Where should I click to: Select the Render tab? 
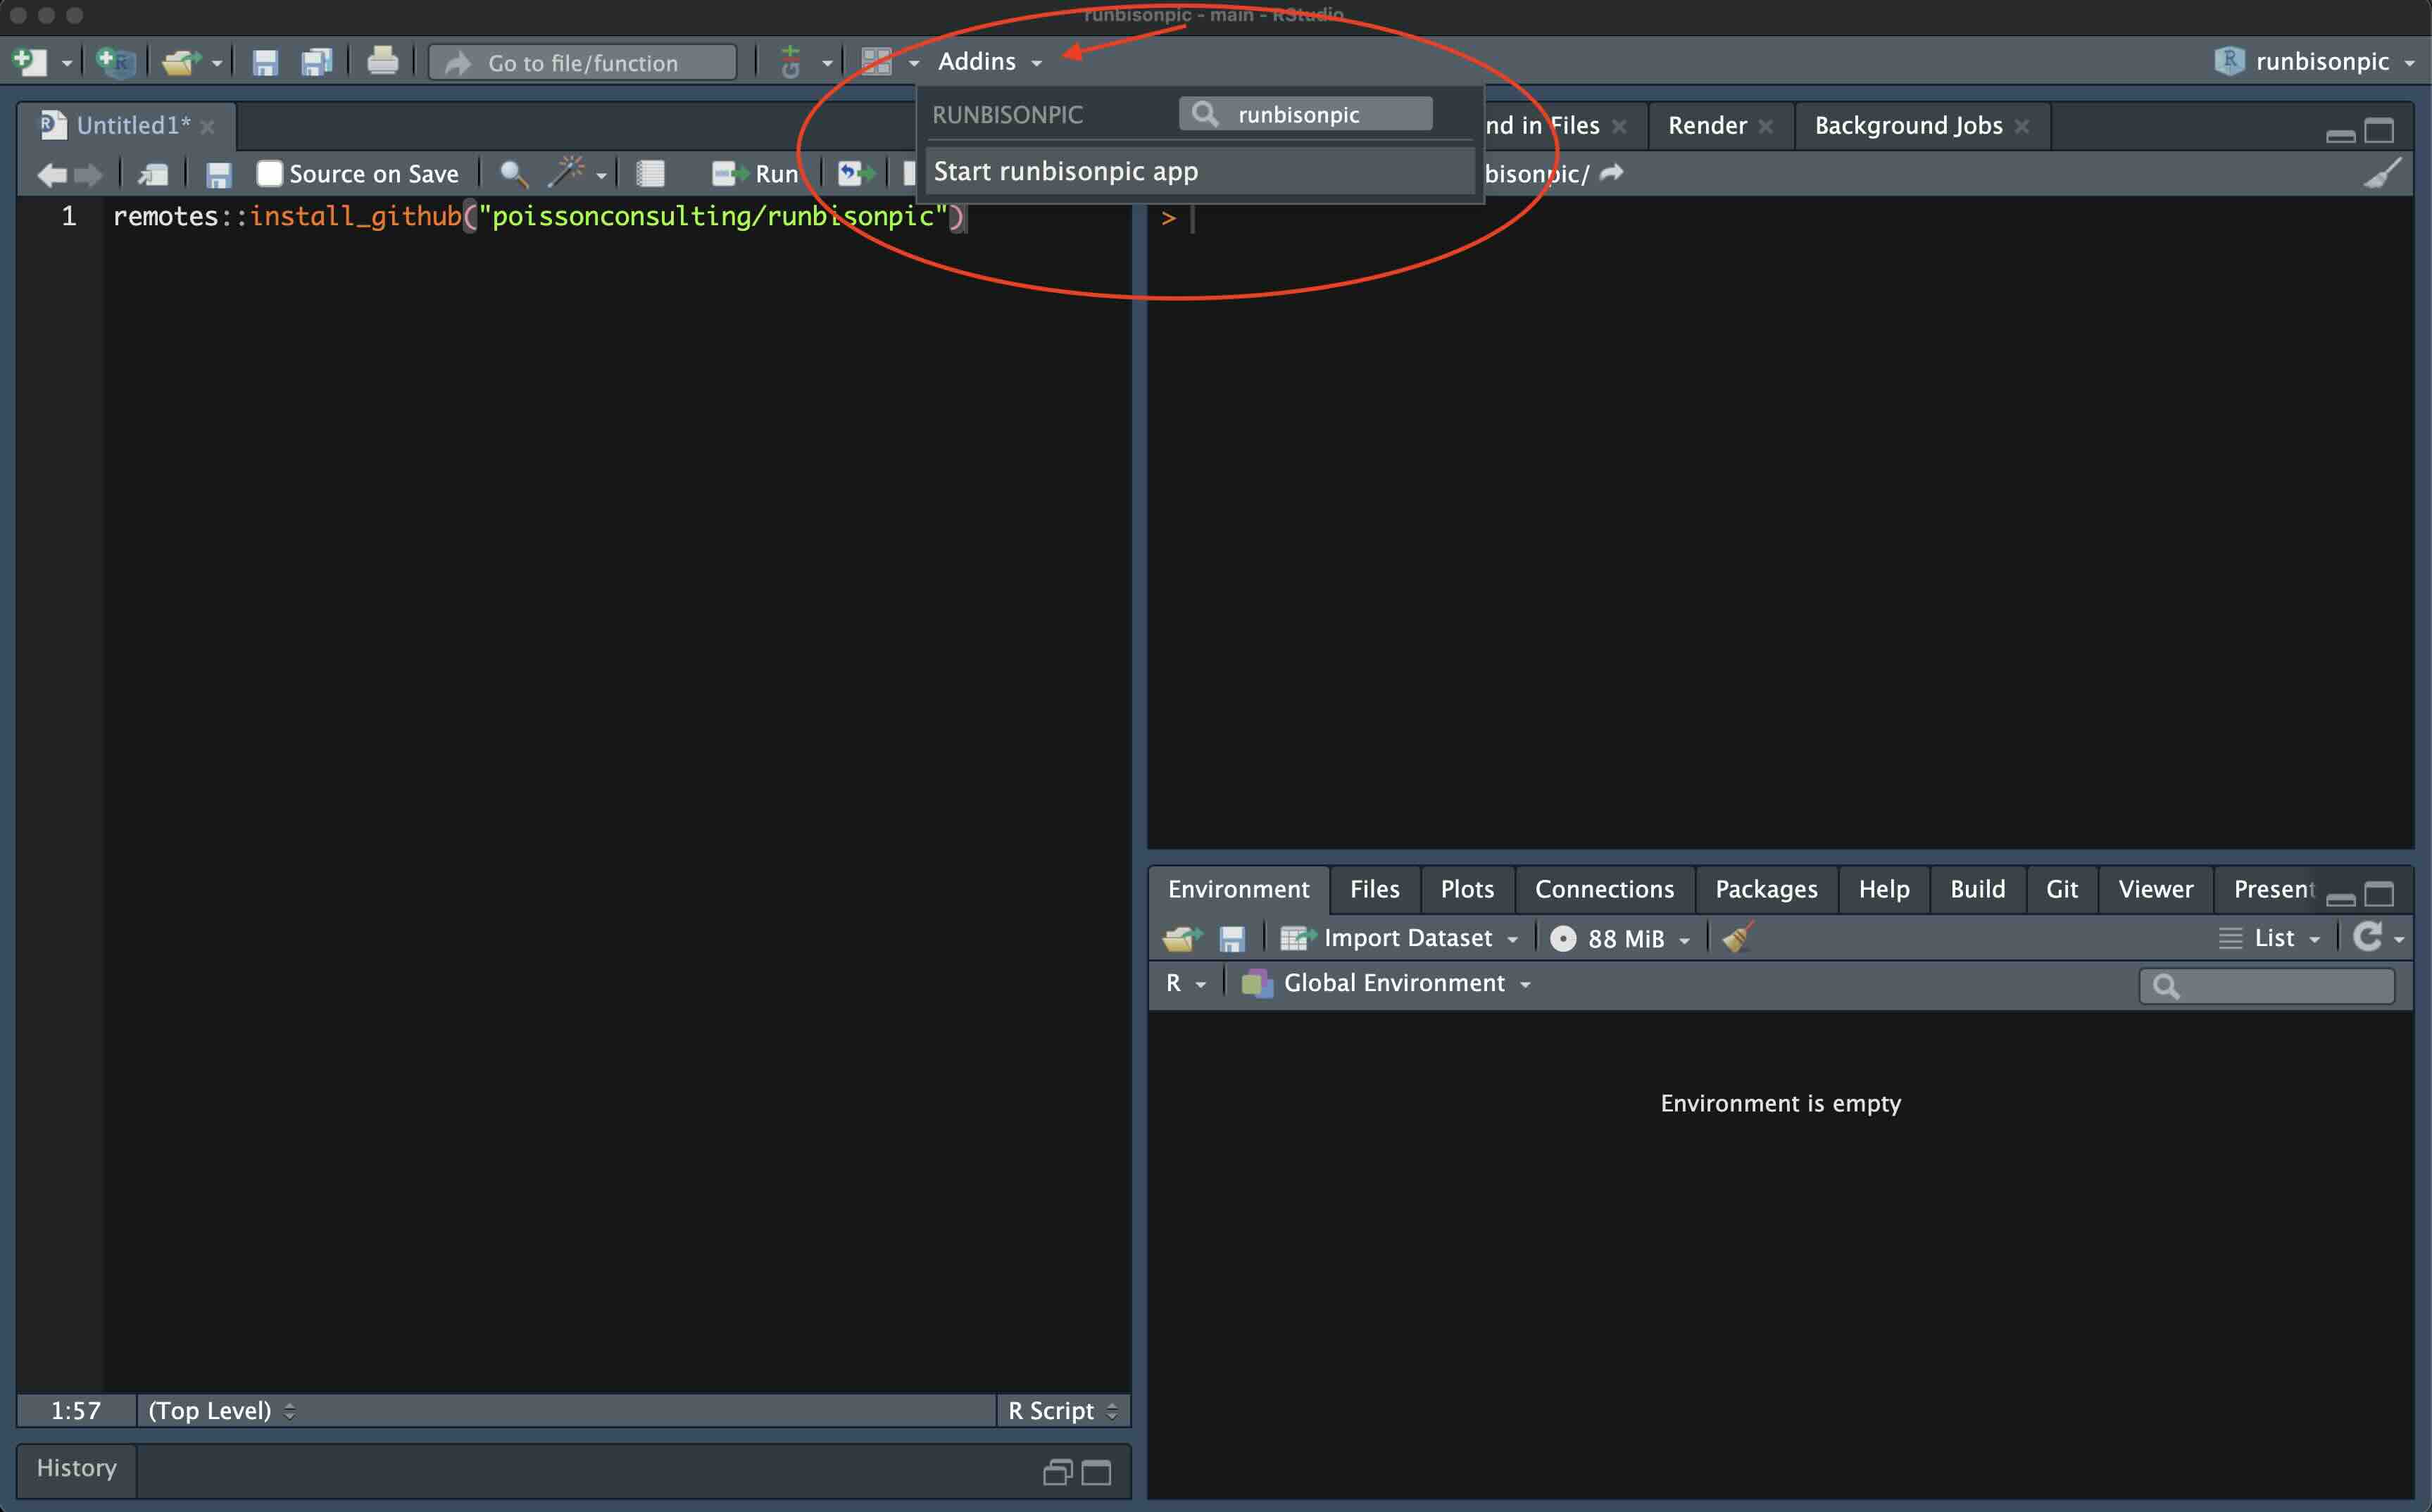[x=1706, y=125]
